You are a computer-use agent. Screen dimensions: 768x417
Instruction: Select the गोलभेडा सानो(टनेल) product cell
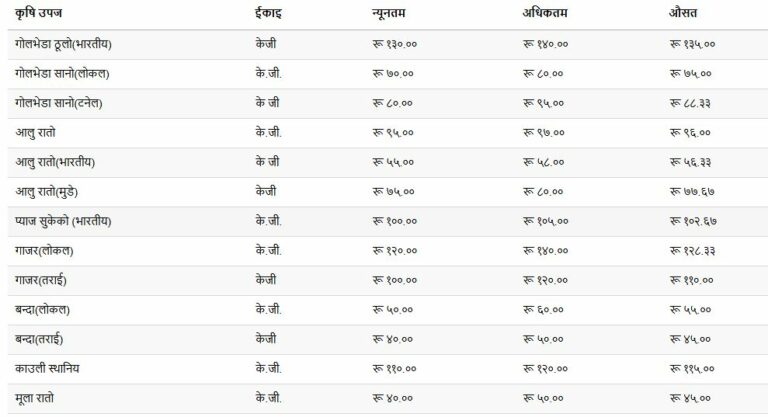tap(59, 103)
